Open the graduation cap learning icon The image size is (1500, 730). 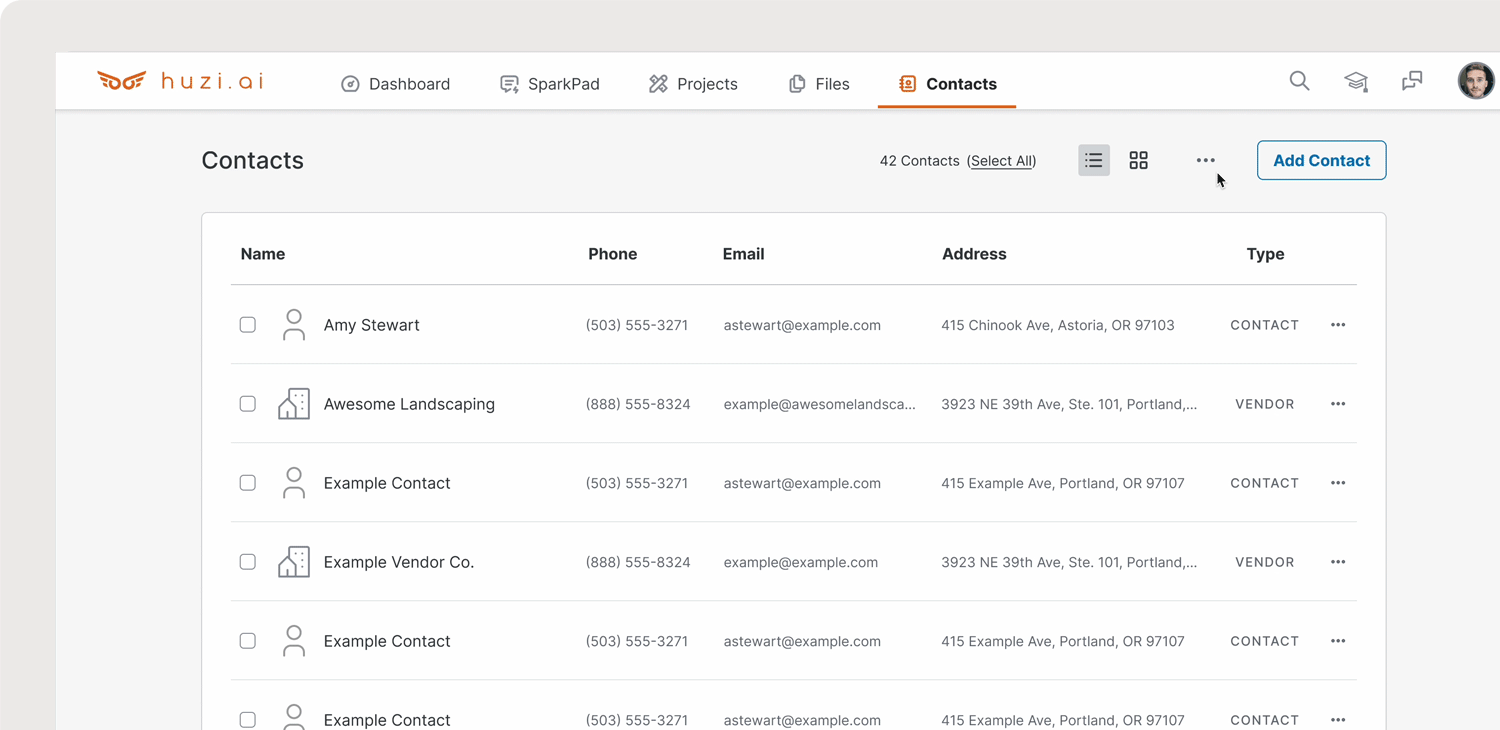(x=1356, y=81)
